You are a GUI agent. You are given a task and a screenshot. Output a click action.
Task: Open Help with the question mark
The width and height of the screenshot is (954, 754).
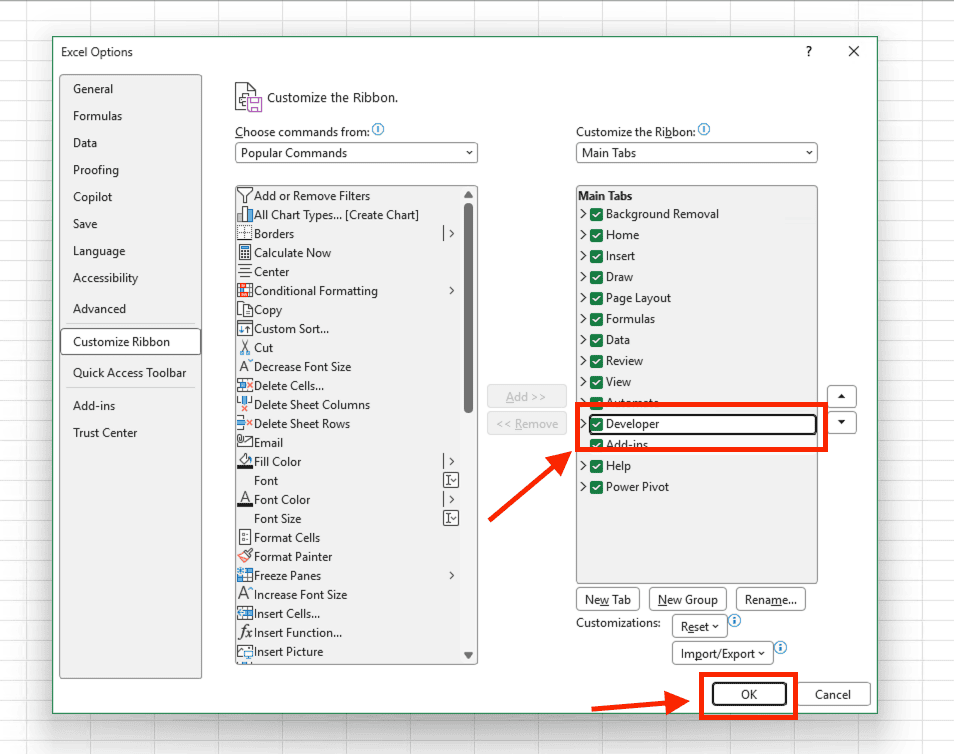pos(809,52)
